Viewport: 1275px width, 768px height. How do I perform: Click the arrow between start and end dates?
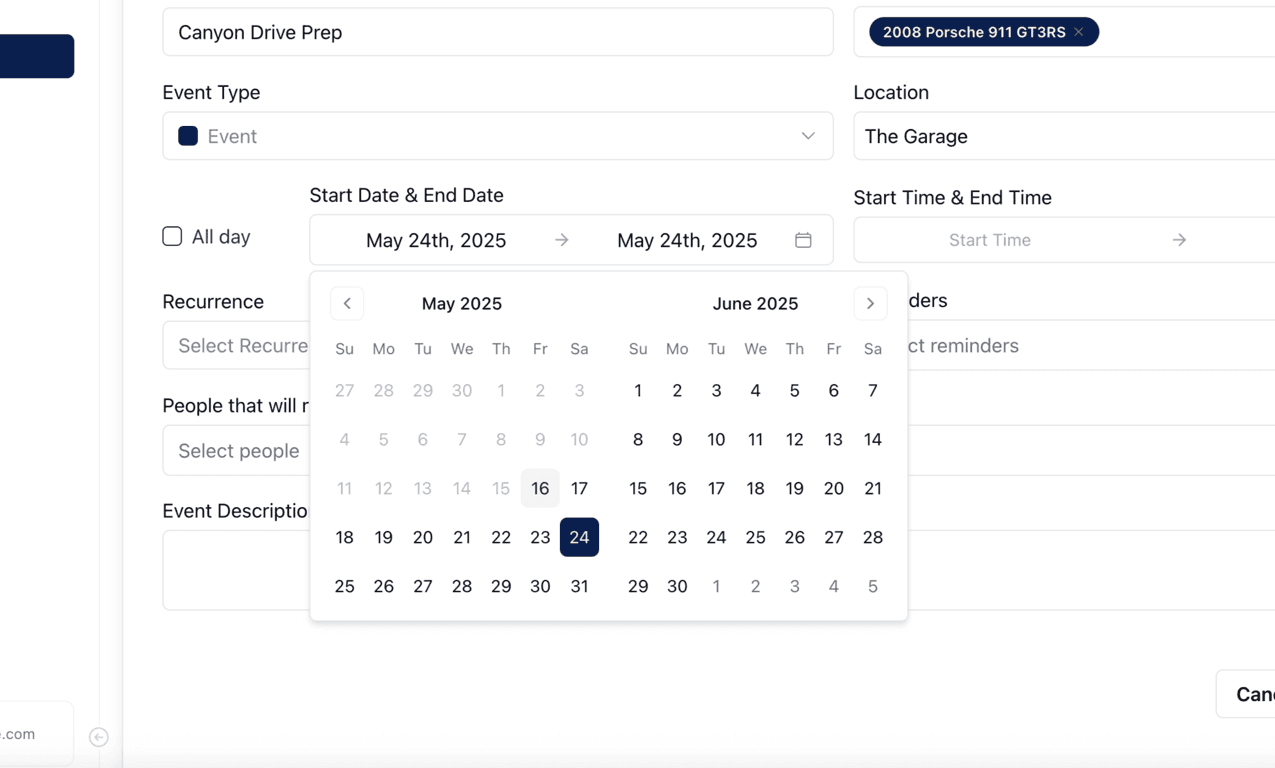coord(562,240)
